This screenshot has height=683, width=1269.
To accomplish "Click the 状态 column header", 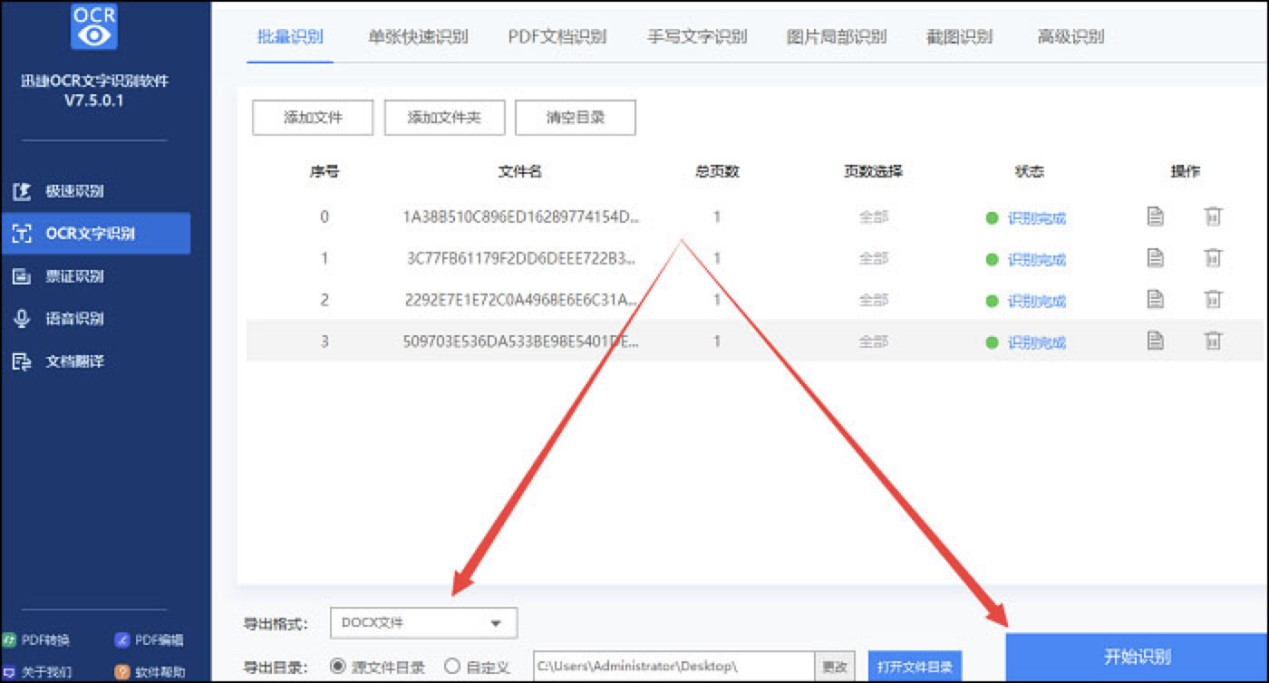I will pyautogui.click(x=1029, y=172).
